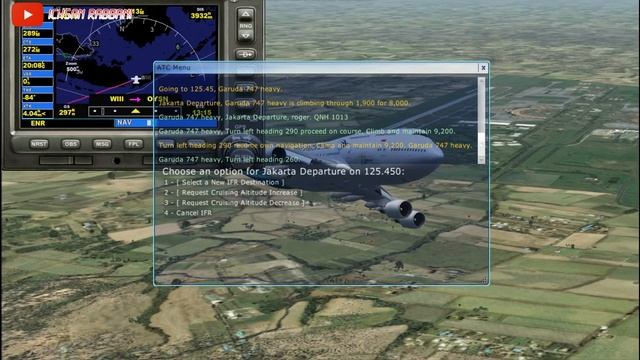Screen dimensions: 640x360
Task: Click the yellow CDI triangle indicator
Action: [136, 111]
